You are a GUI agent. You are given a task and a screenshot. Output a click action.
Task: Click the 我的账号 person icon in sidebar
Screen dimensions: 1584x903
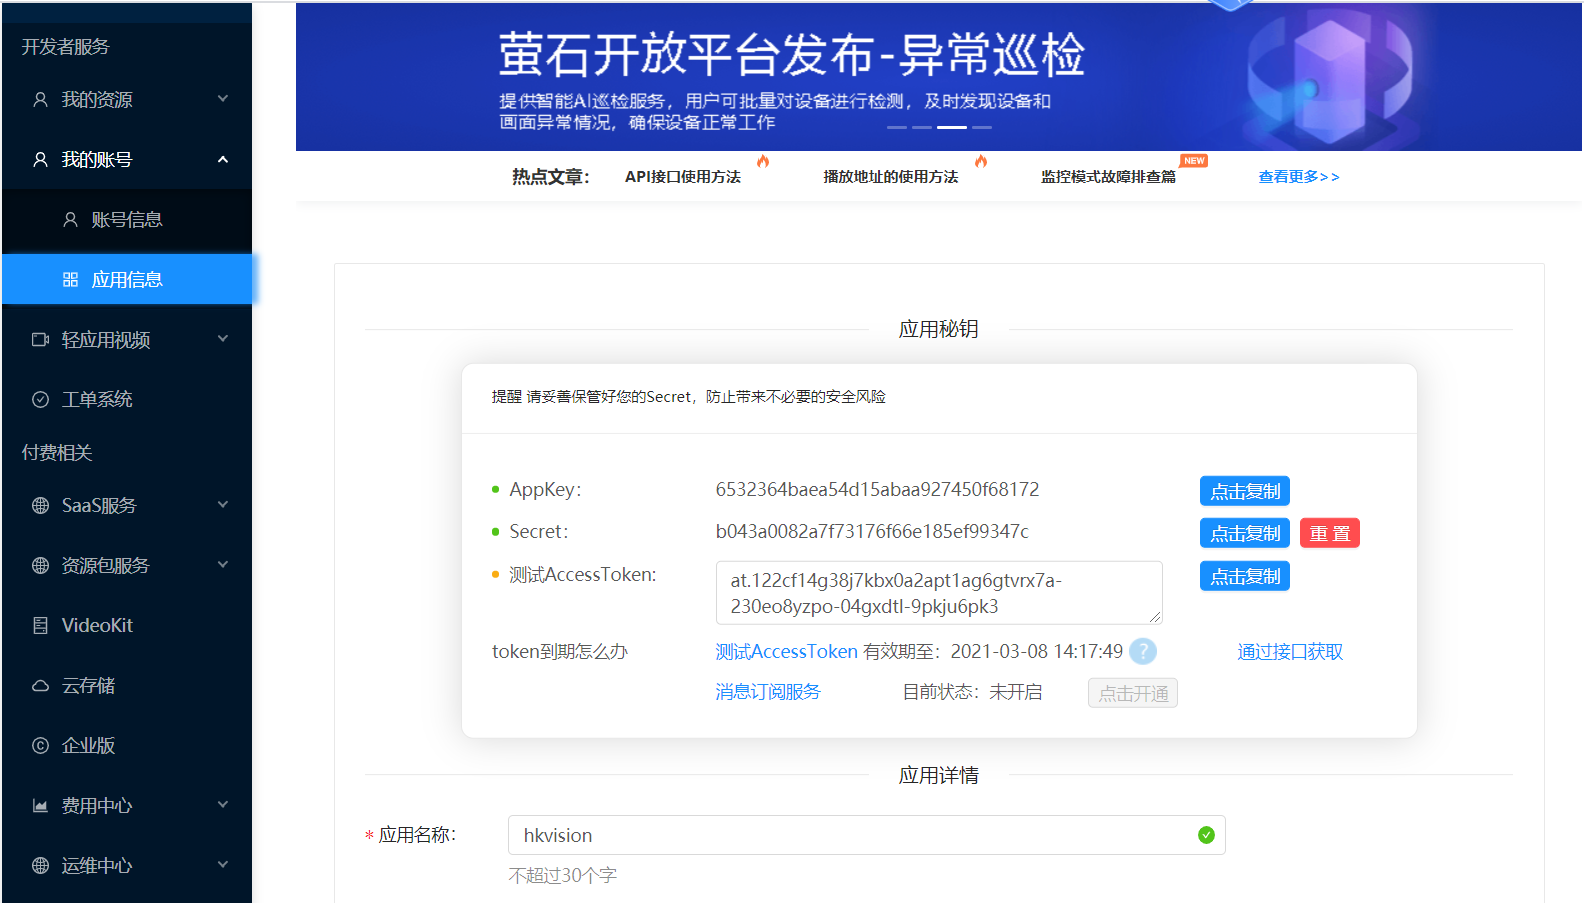pyautogui.click(x=40, y=160)
